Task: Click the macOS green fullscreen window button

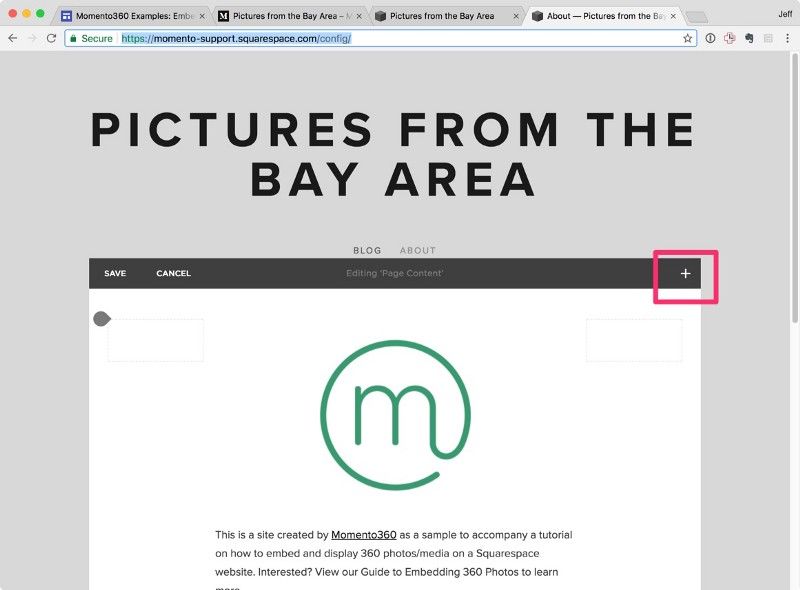Action: pyautogui.click(x=40, y=14)
